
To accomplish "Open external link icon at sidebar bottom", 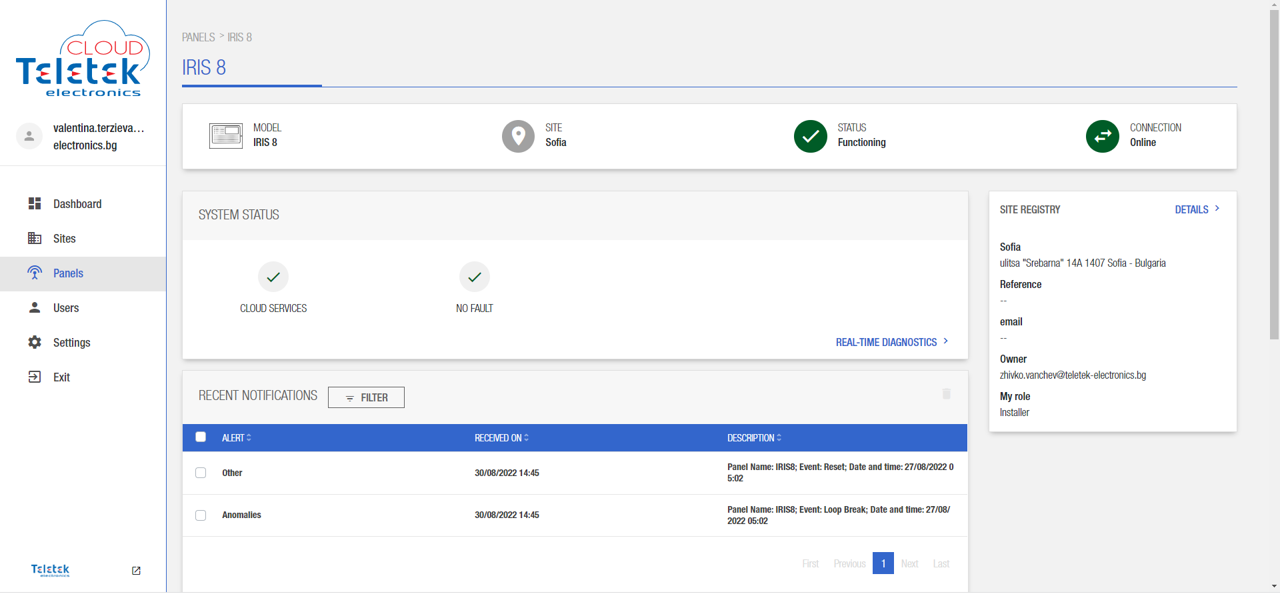I will click(136, 571).
